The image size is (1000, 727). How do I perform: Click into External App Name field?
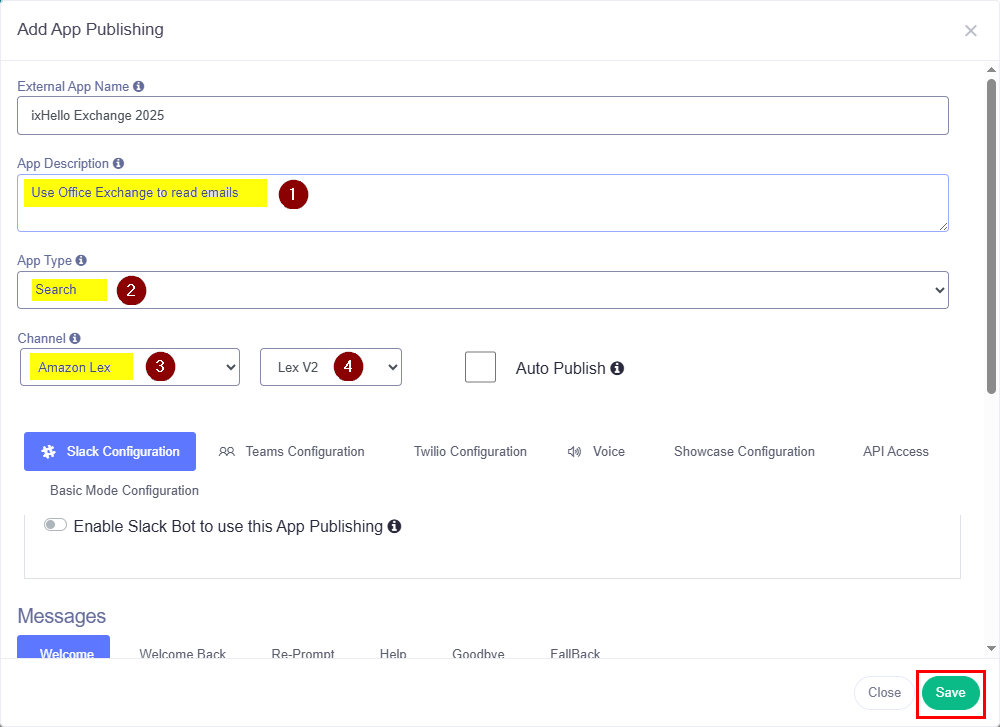click(x=483, y=115)
